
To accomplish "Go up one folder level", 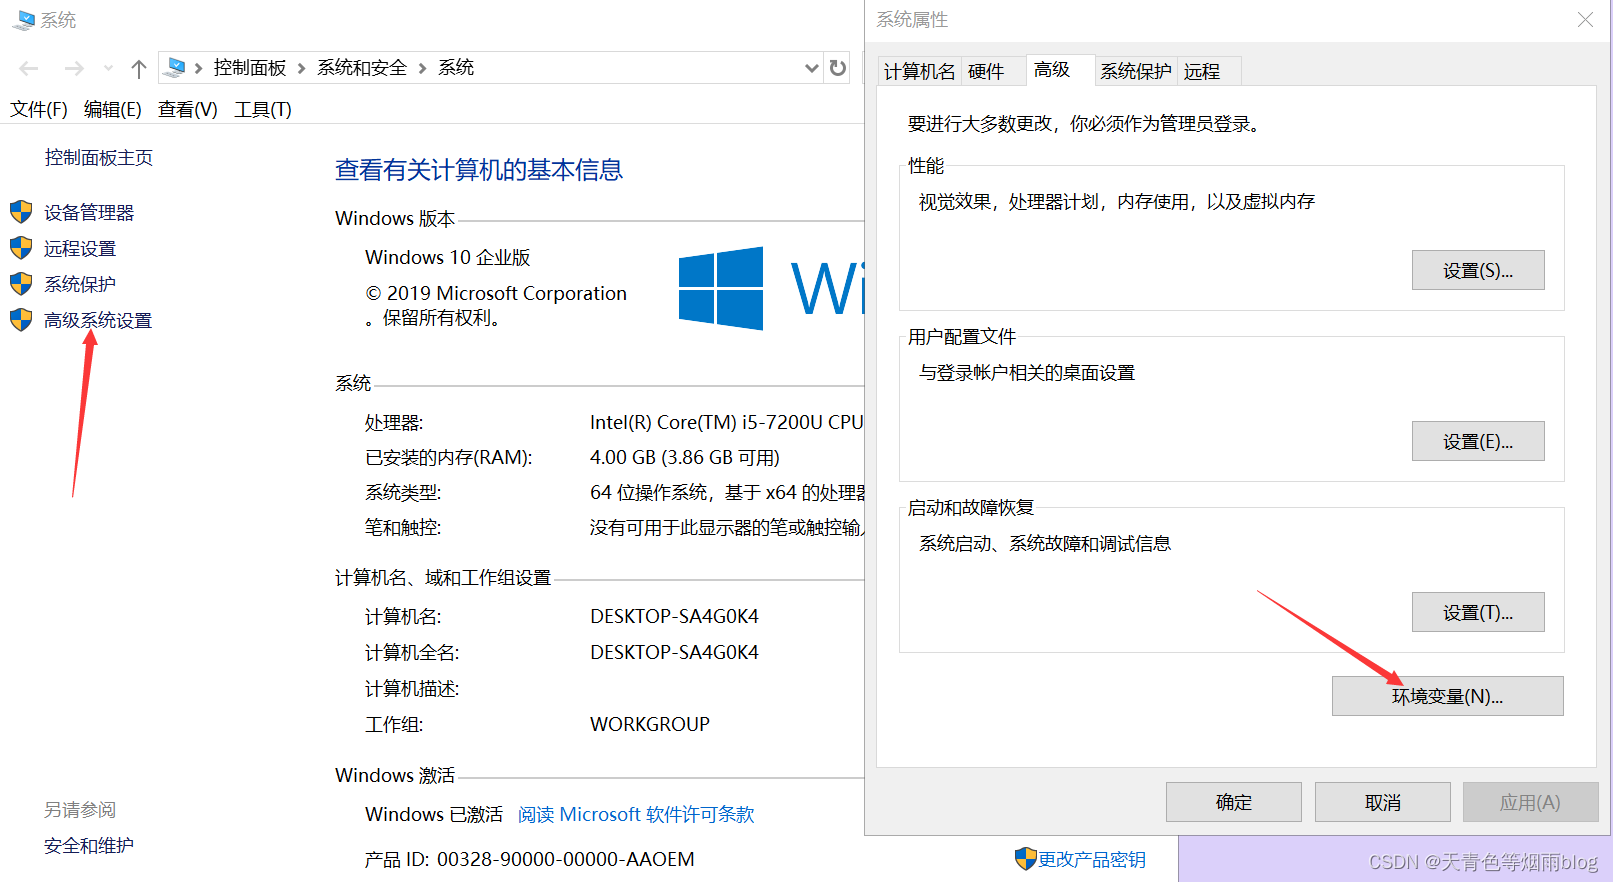I will point(139,68).
